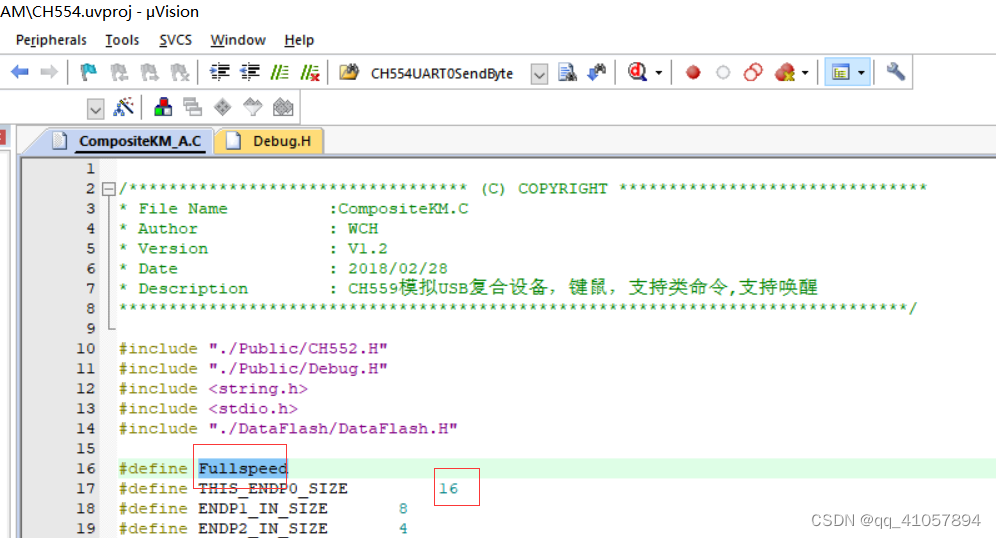This screenshot has height=538, width=996.
Task: Switch to the Debug.H tab
Action: tap(271, 141)
